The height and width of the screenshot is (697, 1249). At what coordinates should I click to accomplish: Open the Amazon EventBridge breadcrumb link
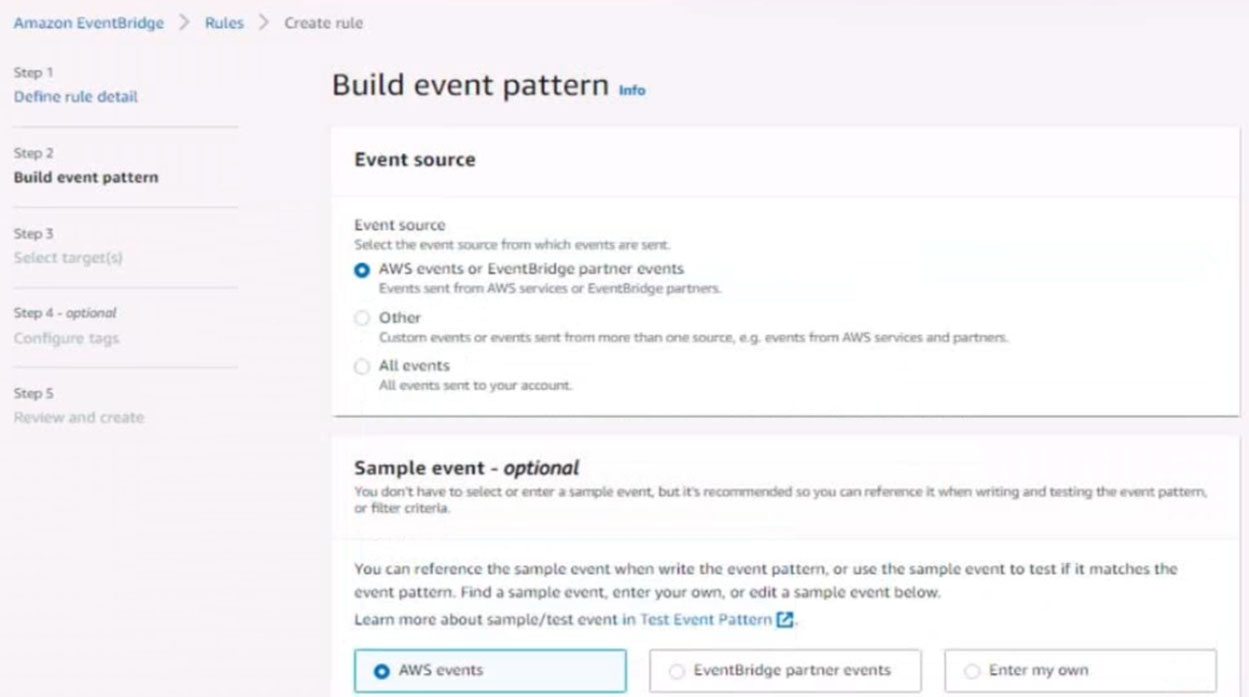pyautogui.click(x=88, y=23)
